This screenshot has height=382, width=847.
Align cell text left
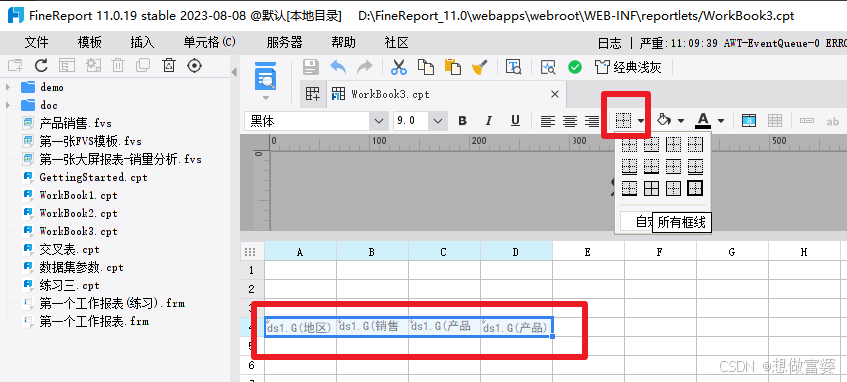pyautogui.click(x=548, y=121)
